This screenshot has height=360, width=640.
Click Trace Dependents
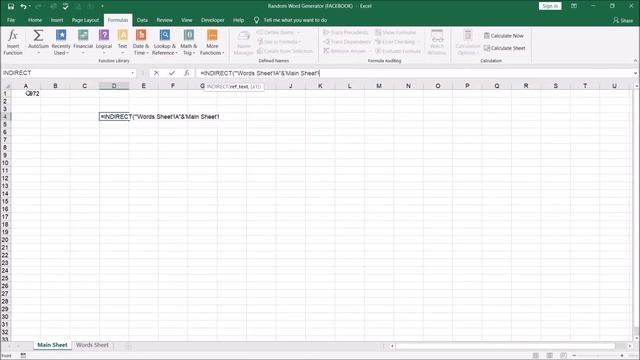(347, 42)
